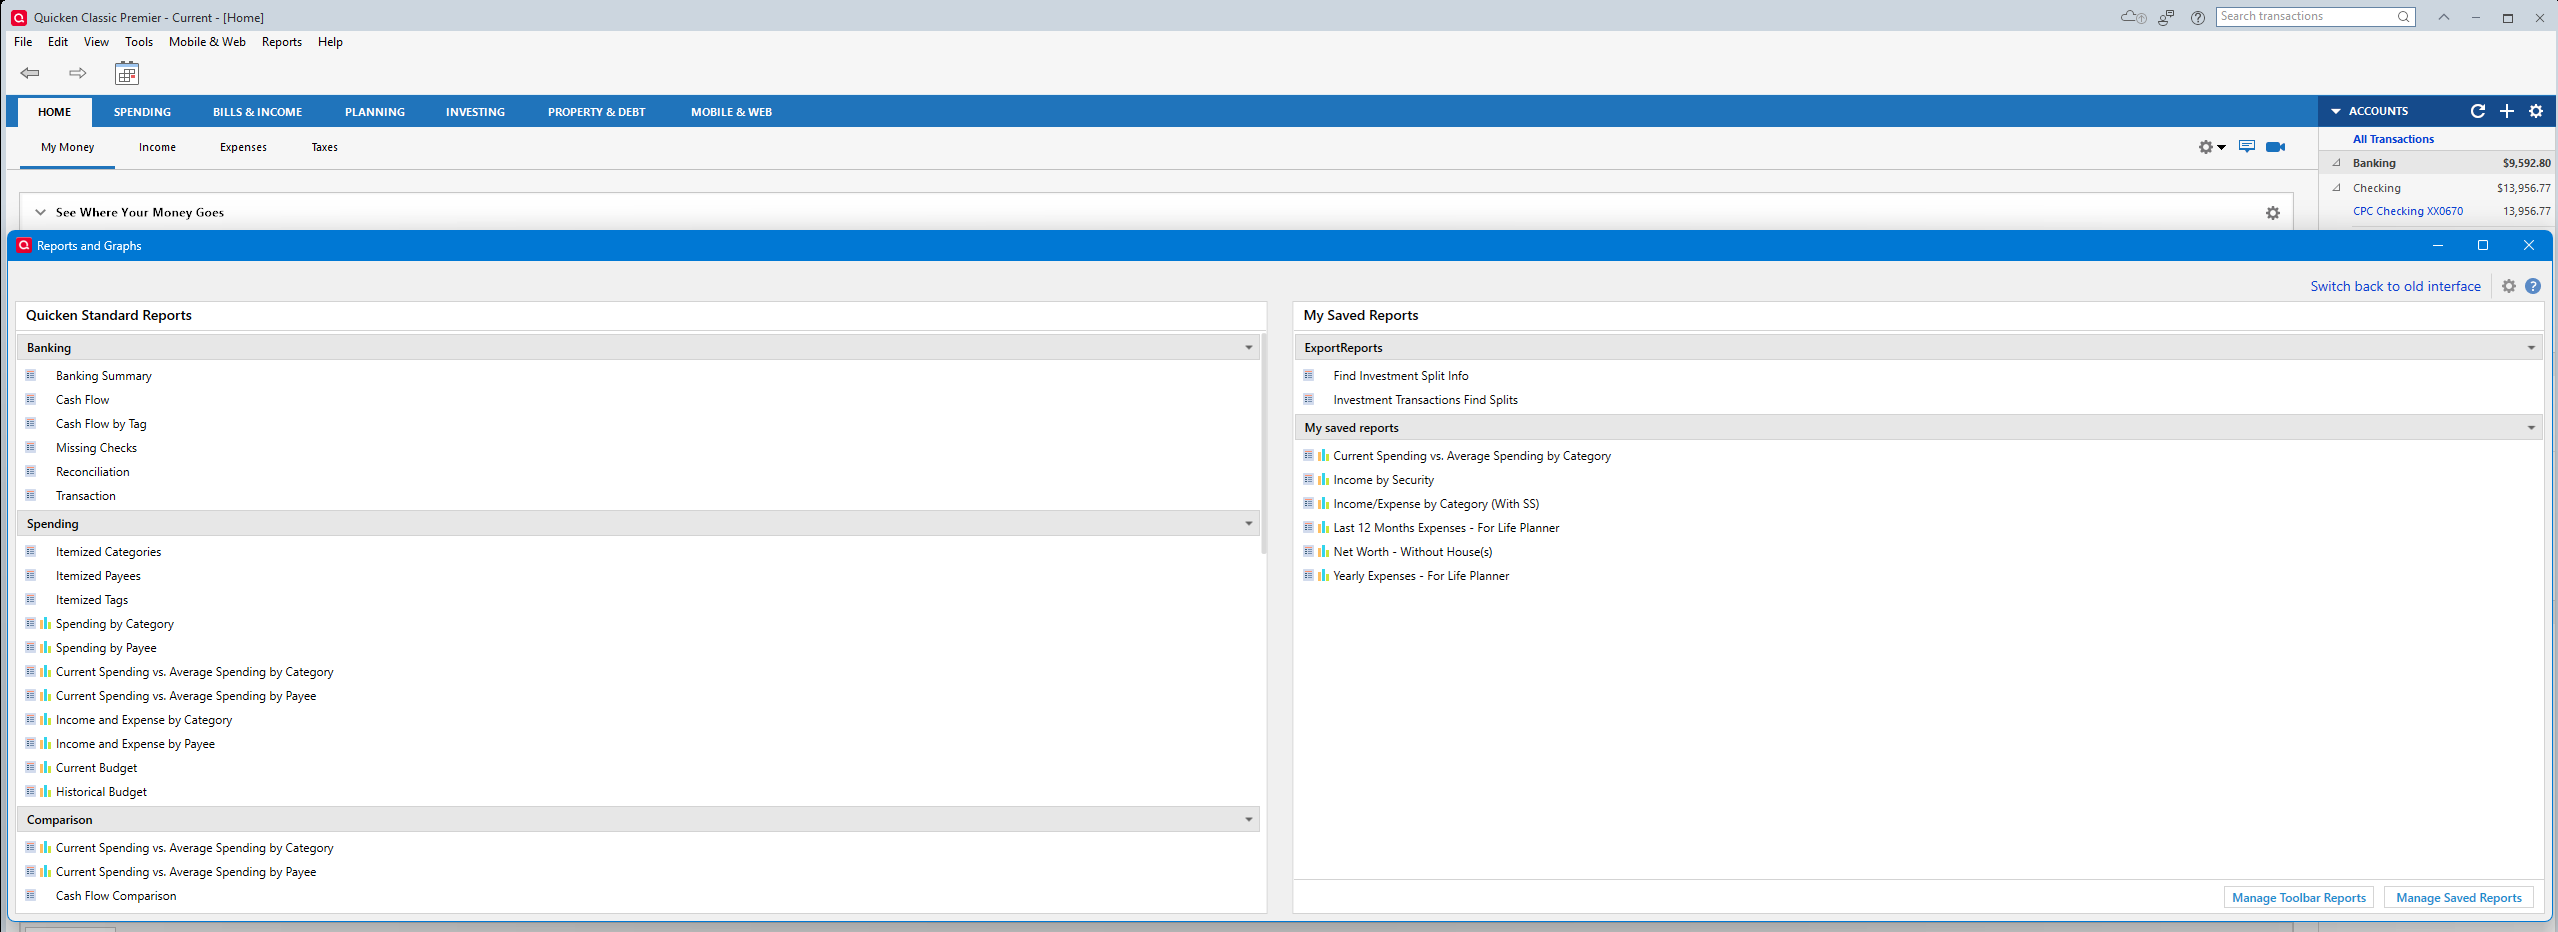2558x932 pixels.
Task: Open All Transactions link
Action: coord(2393,139)
